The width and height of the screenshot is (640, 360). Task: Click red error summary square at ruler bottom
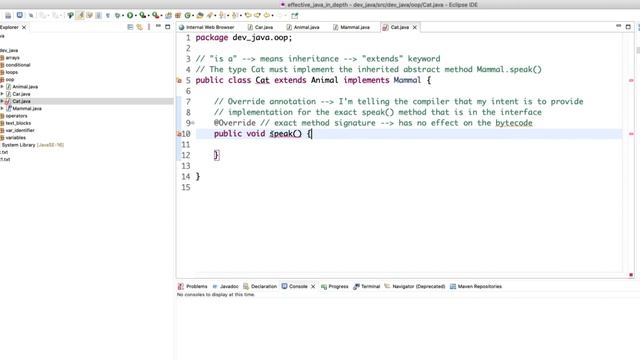click(631, 275)
